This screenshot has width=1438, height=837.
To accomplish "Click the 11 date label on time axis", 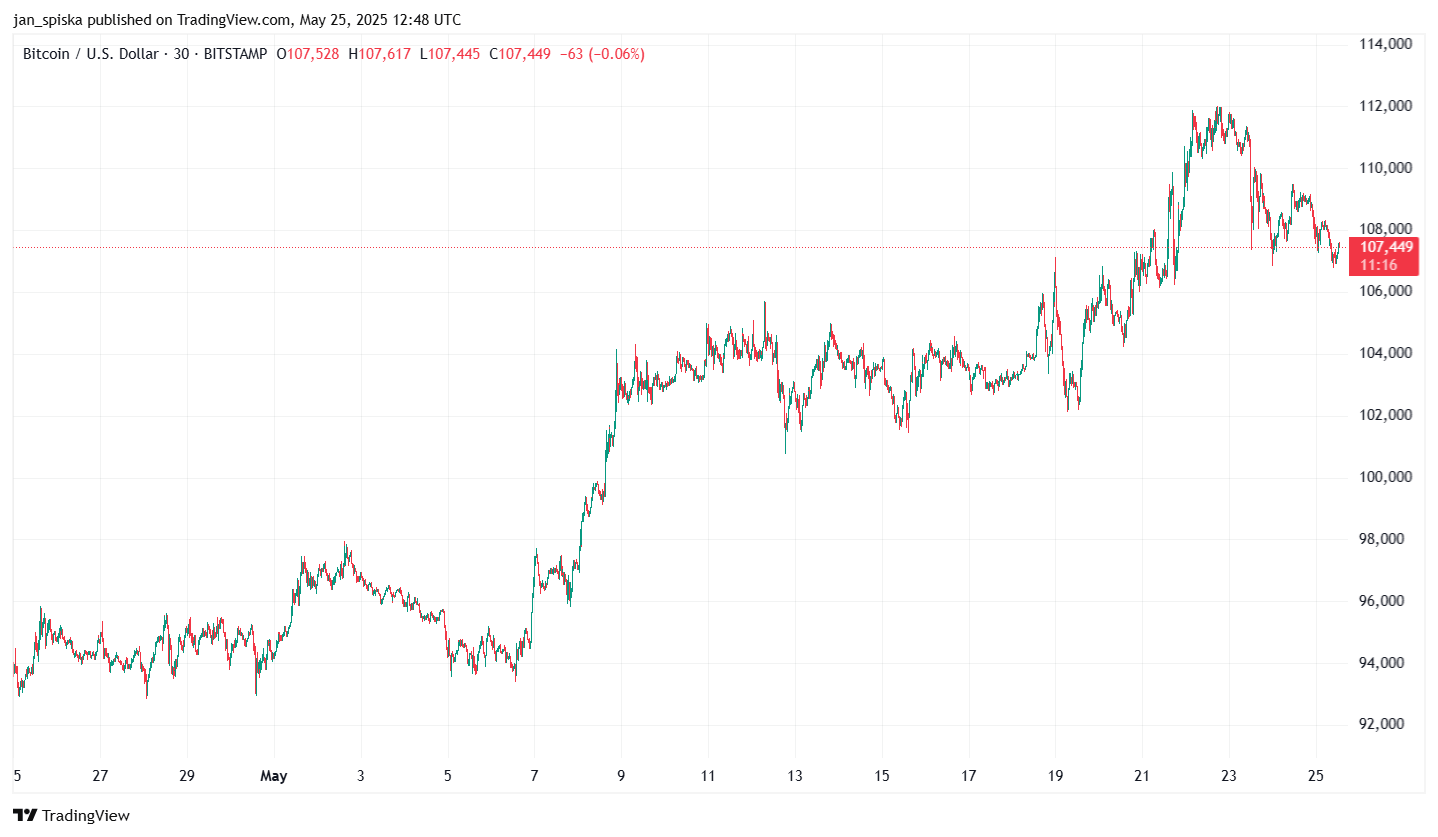I will (708, 776).
